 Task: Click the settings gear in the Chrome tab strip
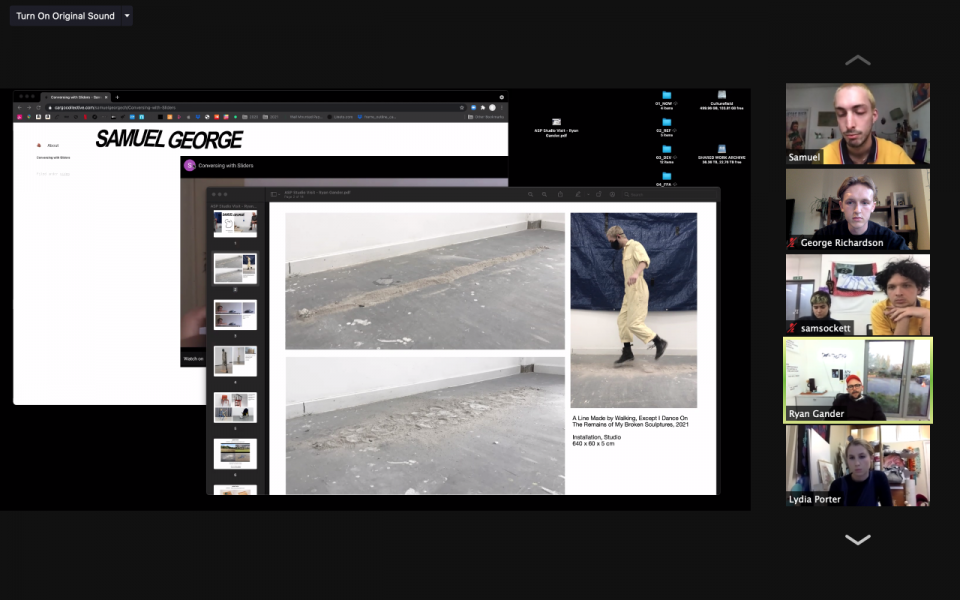coord(501,97)
